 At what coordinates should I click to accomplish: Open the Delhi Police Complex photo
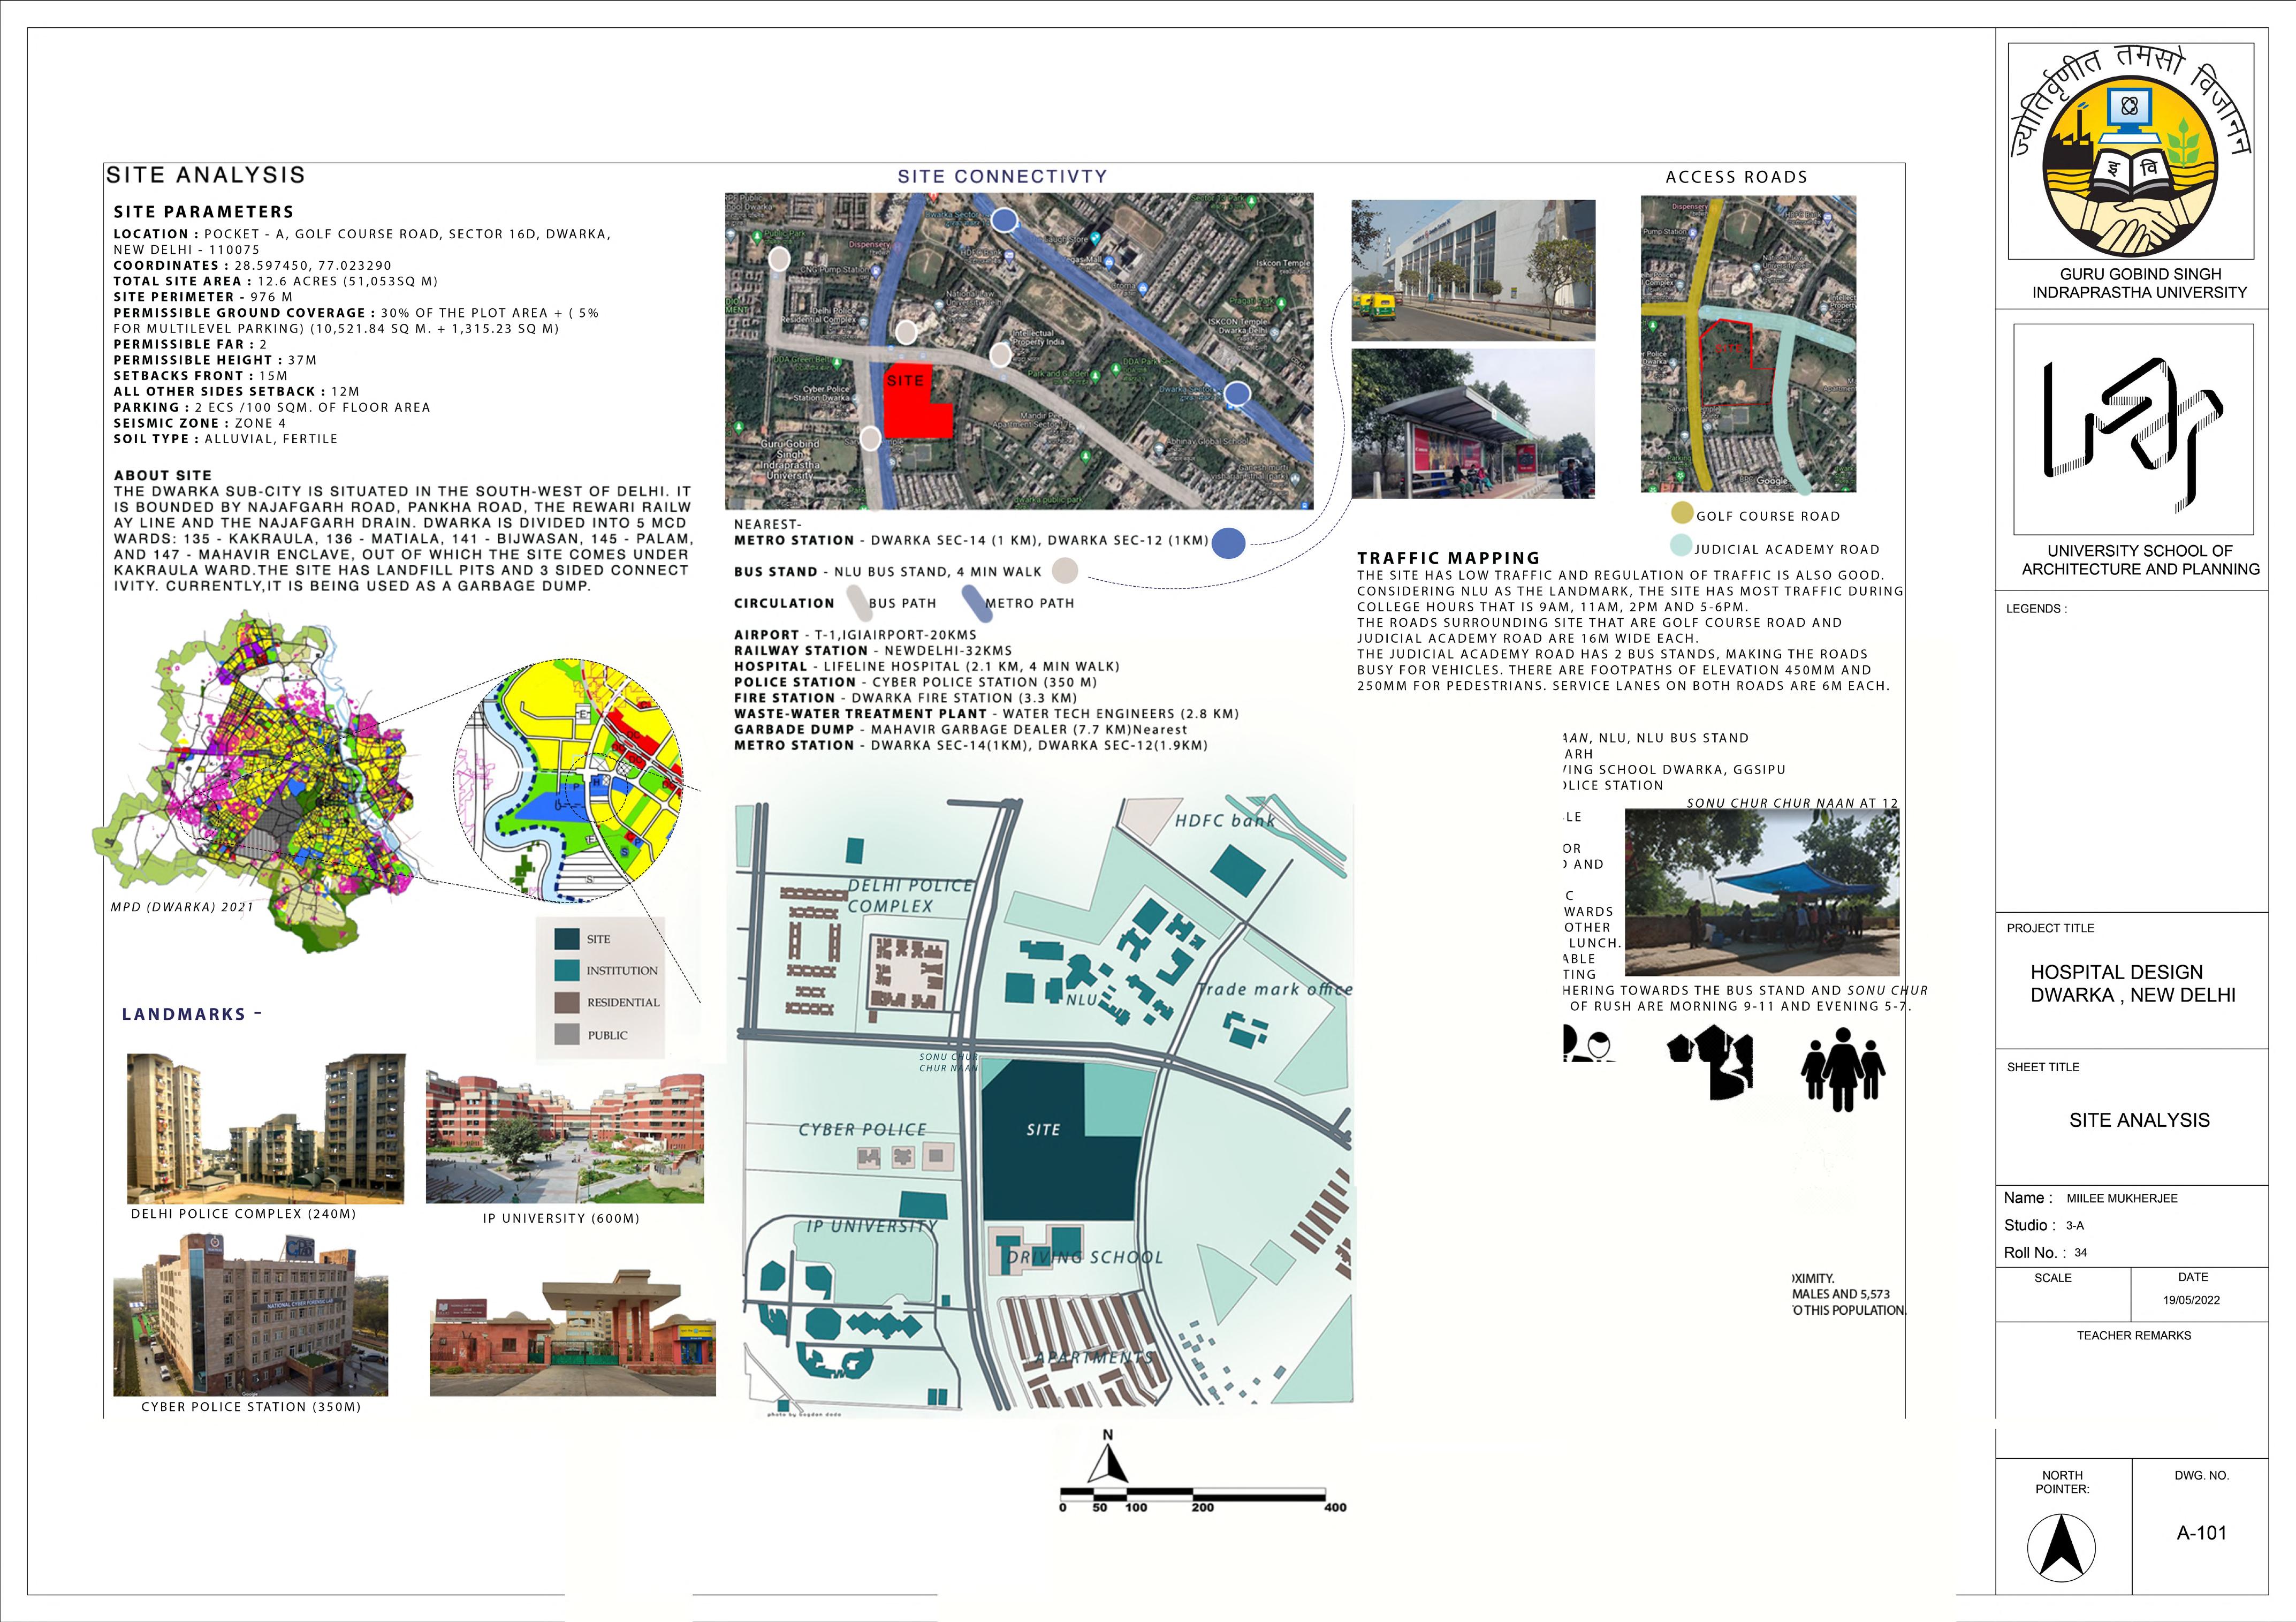266,1128
